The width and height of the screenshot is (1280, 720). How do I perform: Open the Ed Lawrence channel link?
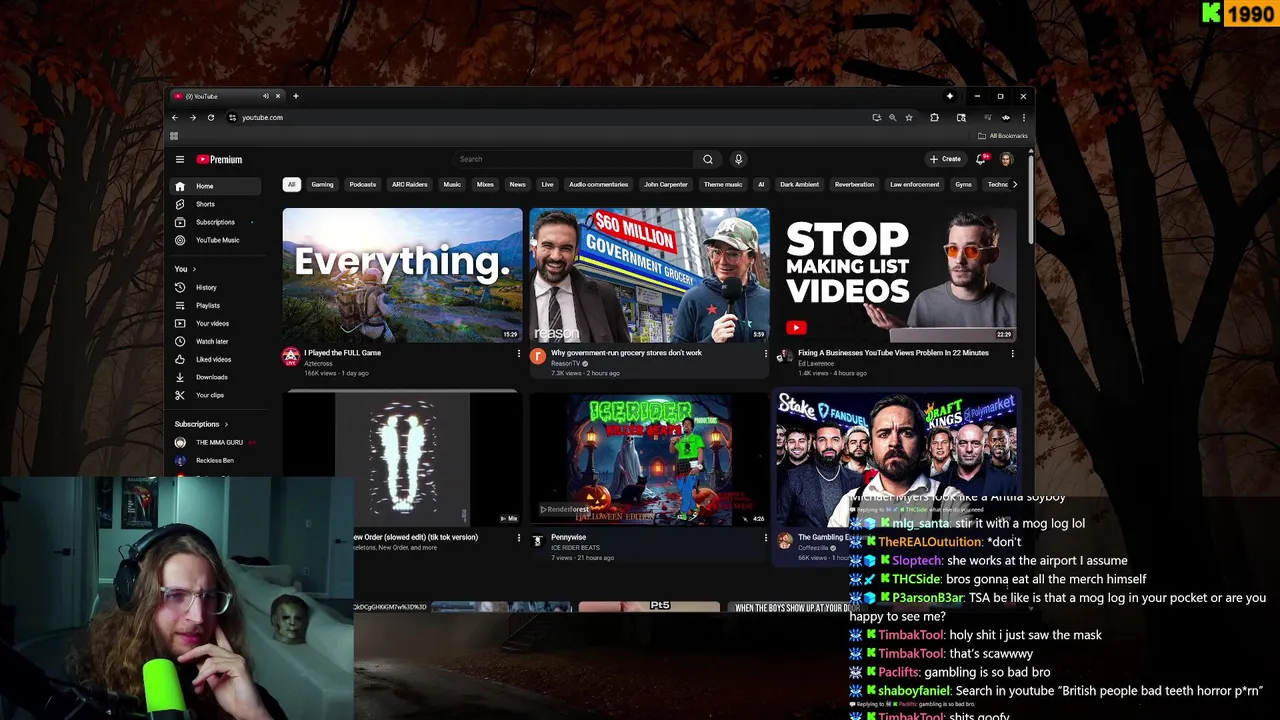(816, 363)
